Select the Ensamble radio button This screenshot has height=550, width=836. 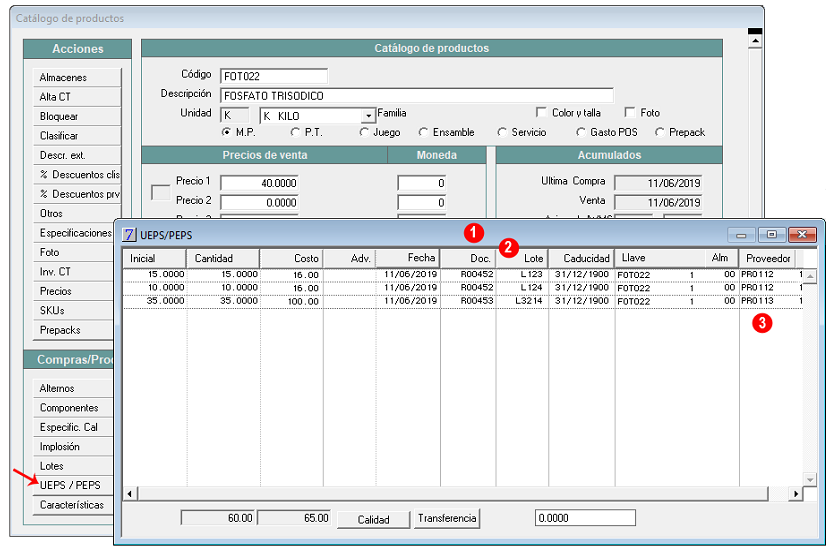[x=423, y=132]
